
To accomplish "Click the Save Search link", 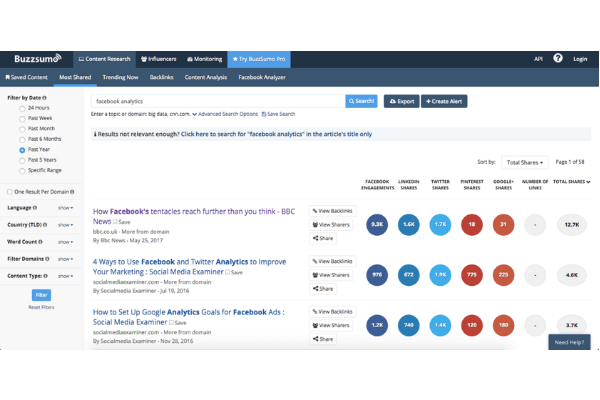I will 278,114.
